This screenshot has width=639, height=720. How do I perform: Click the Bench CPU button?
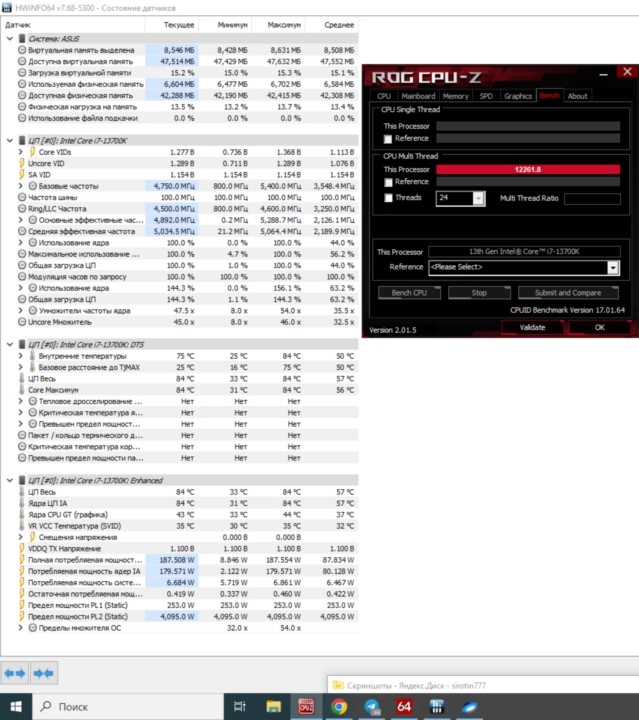tap(409, 292)
